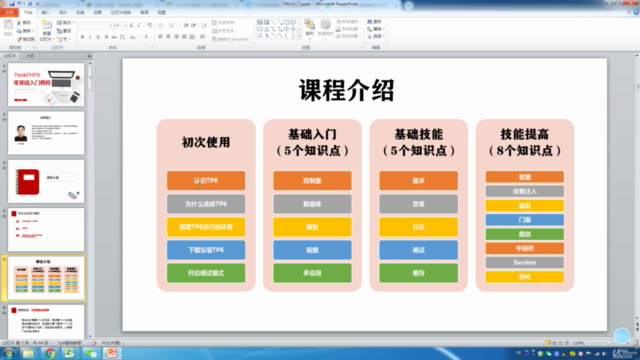Image resolution: width=640 pixels, height=360 pixels.
Task: Click the orange 认识TP6 box on slide
Action: click(x=206, y=180)
